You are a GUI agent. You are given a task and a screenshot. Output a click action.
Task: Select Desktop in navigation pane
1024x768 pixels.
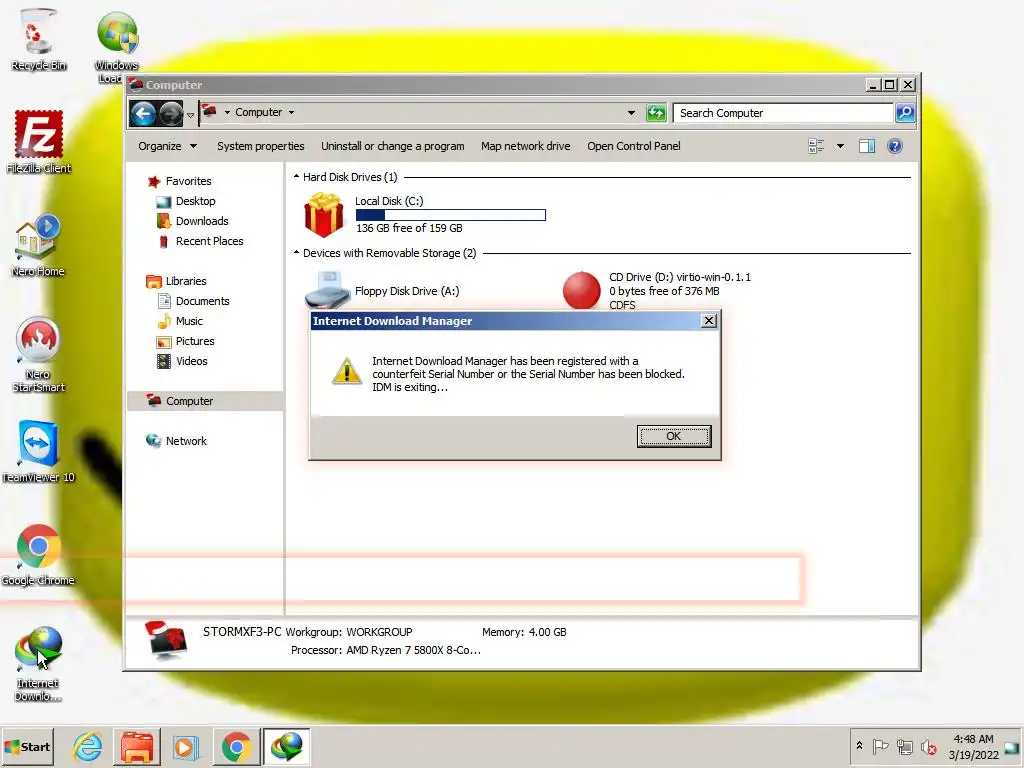point(195,201)
